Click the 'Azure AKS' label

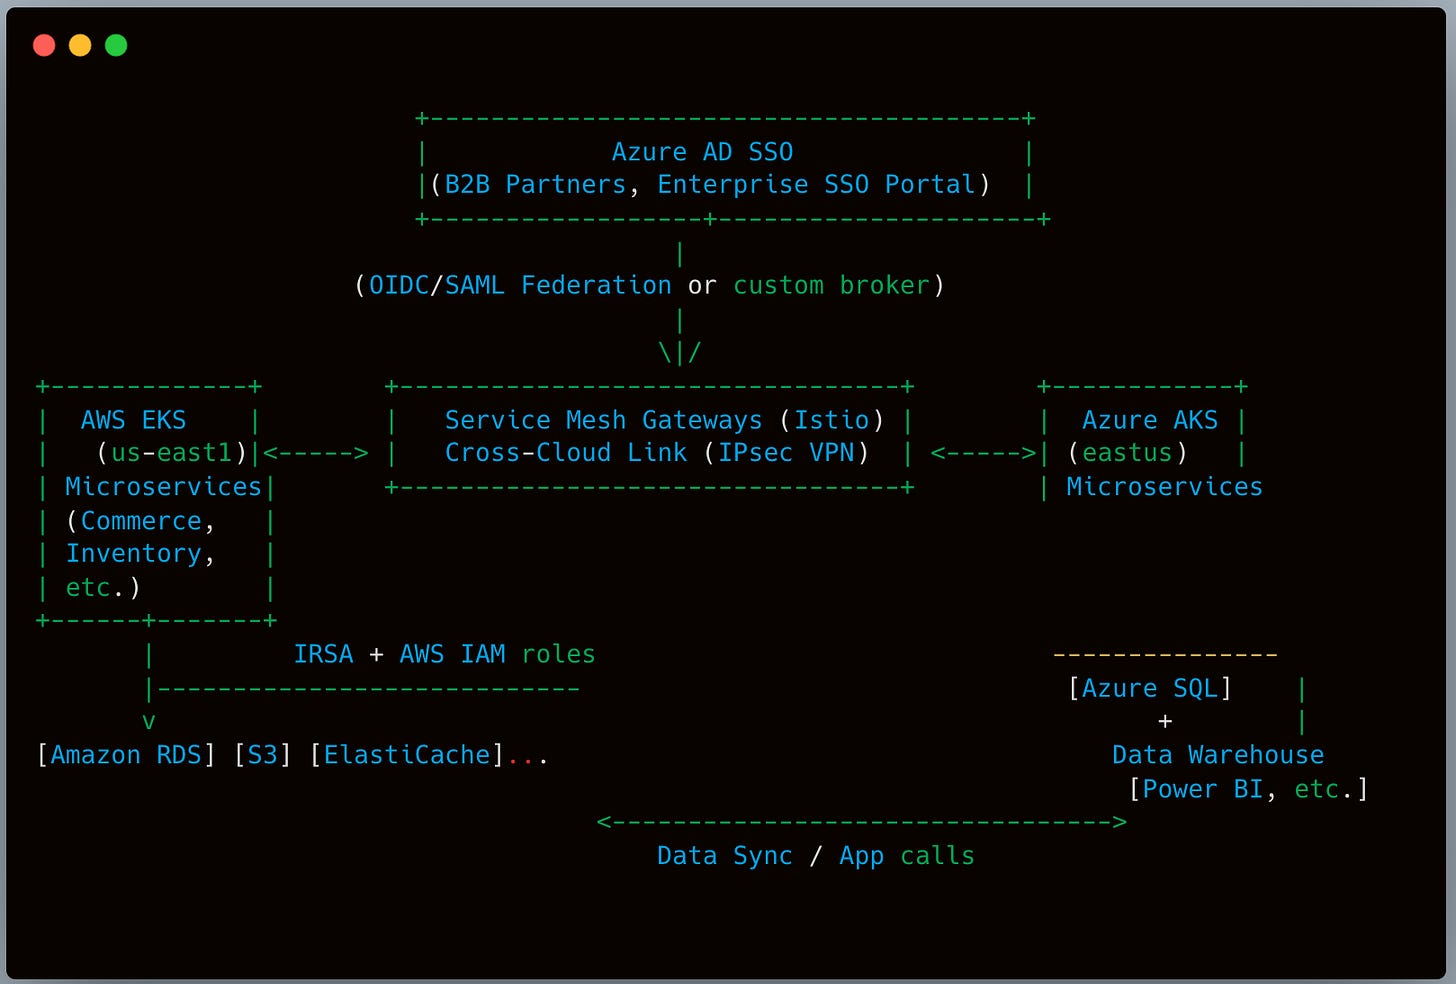click(x=1150, y=420)
